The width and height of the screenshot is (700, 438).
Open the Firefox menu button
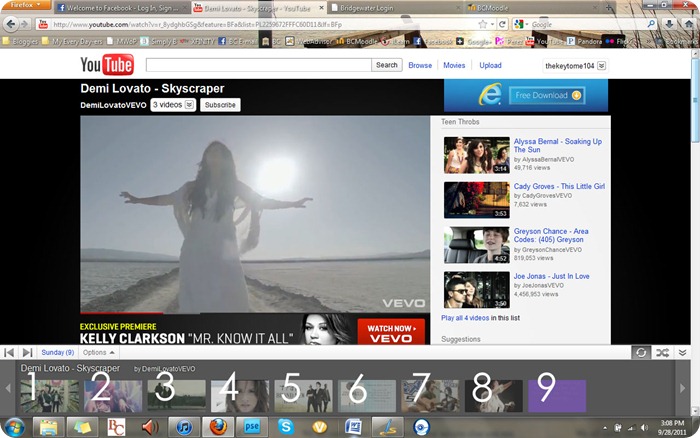coord(25,5)
